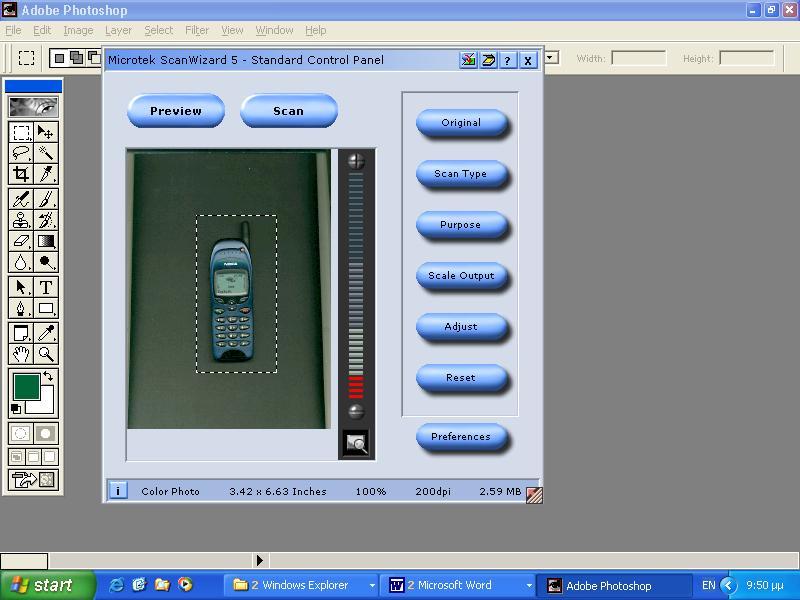
Task: Select the Clone Stamp tool
Action: (x=21, y=220)
